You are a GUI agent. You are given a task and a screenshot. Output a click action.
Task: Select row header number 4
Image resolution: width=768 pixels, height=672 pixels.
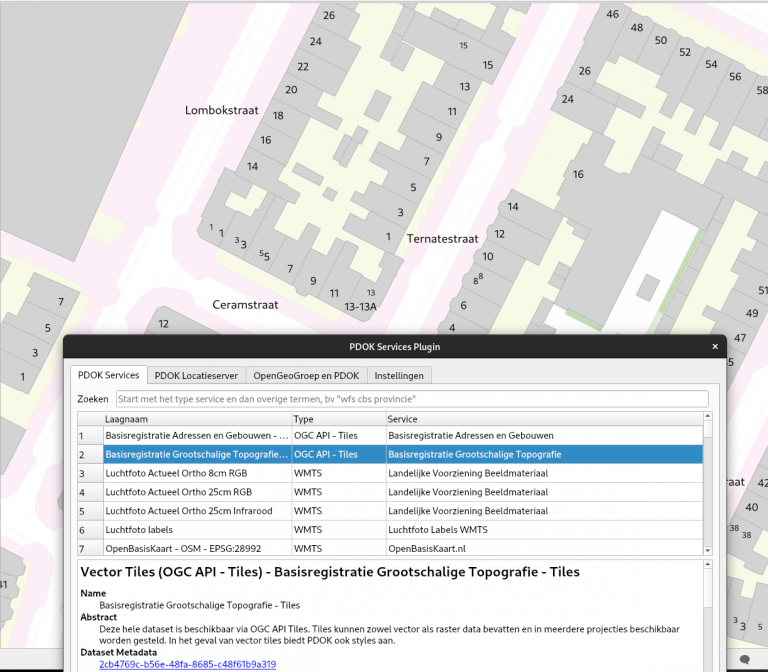pyautogui.click(x=90, y=492)
